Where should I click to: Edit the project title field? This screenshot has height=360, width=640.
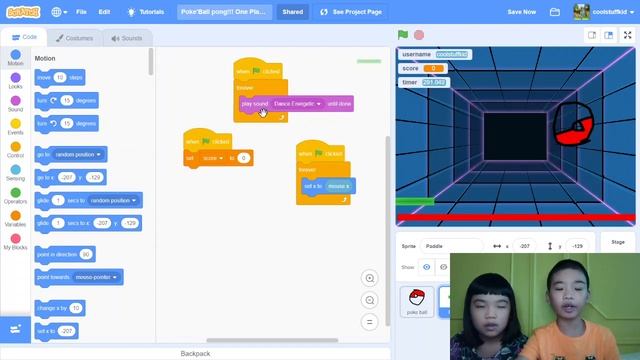(x=224, y=12)
